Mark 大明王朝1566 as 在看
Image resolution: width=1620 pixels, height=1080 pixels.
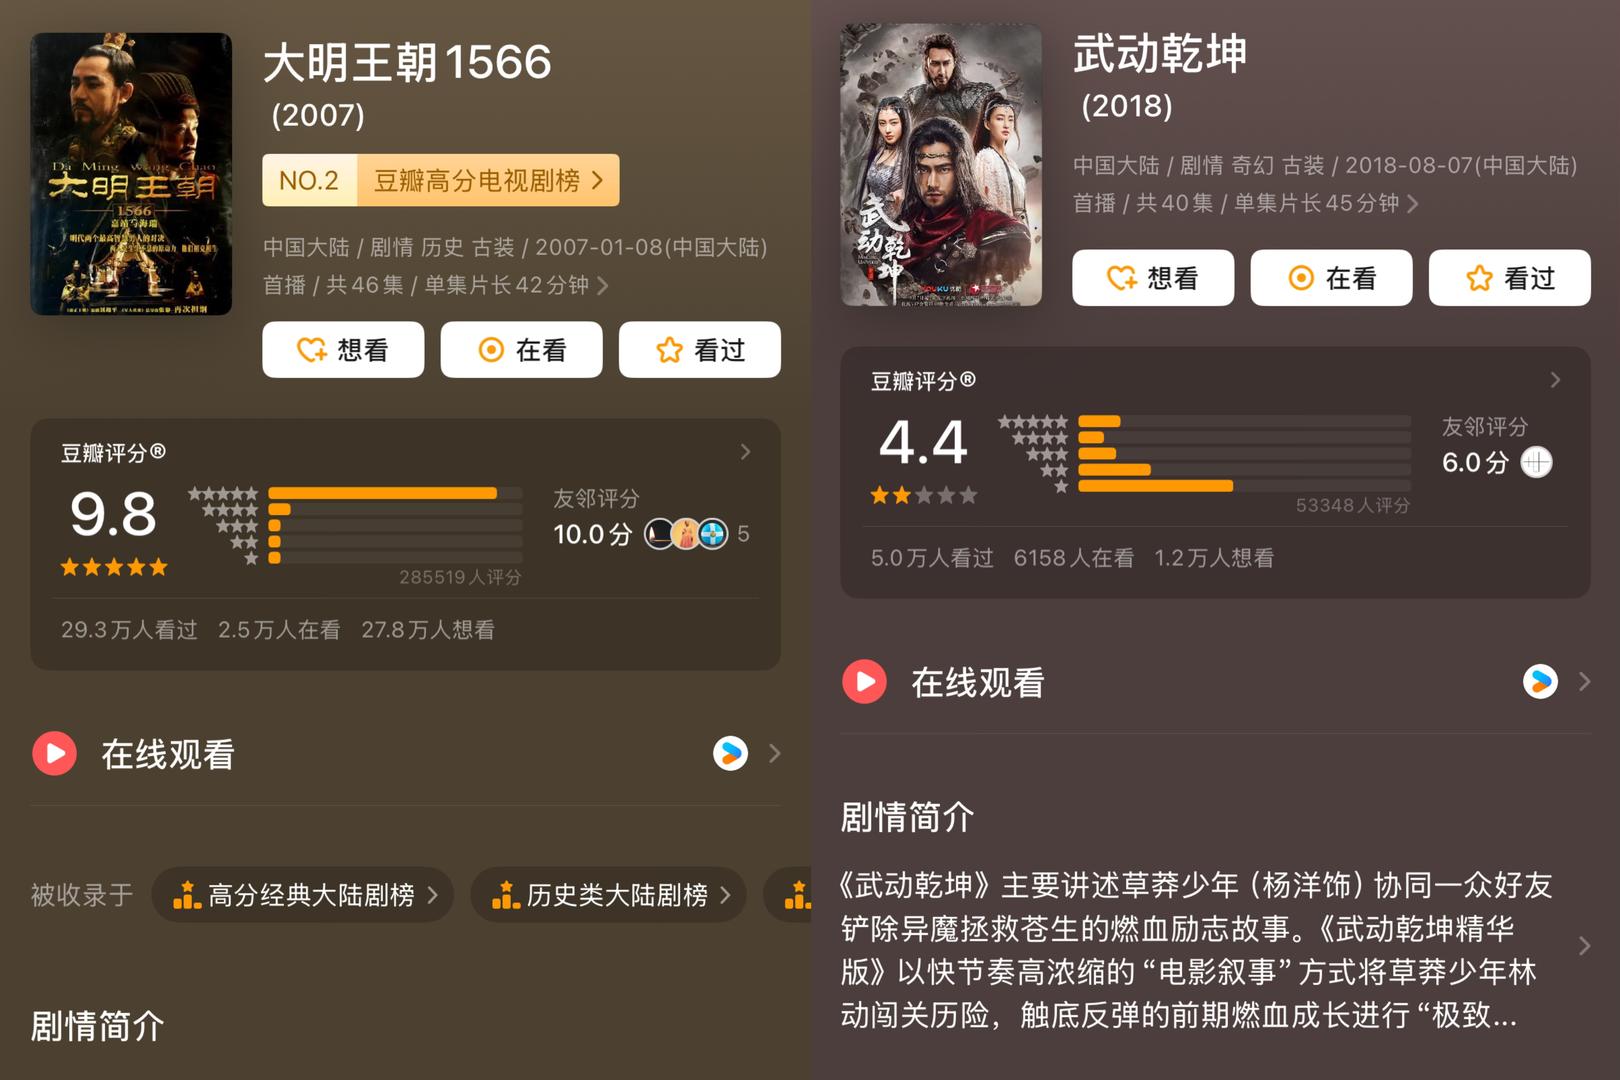[x=521, y=350]
